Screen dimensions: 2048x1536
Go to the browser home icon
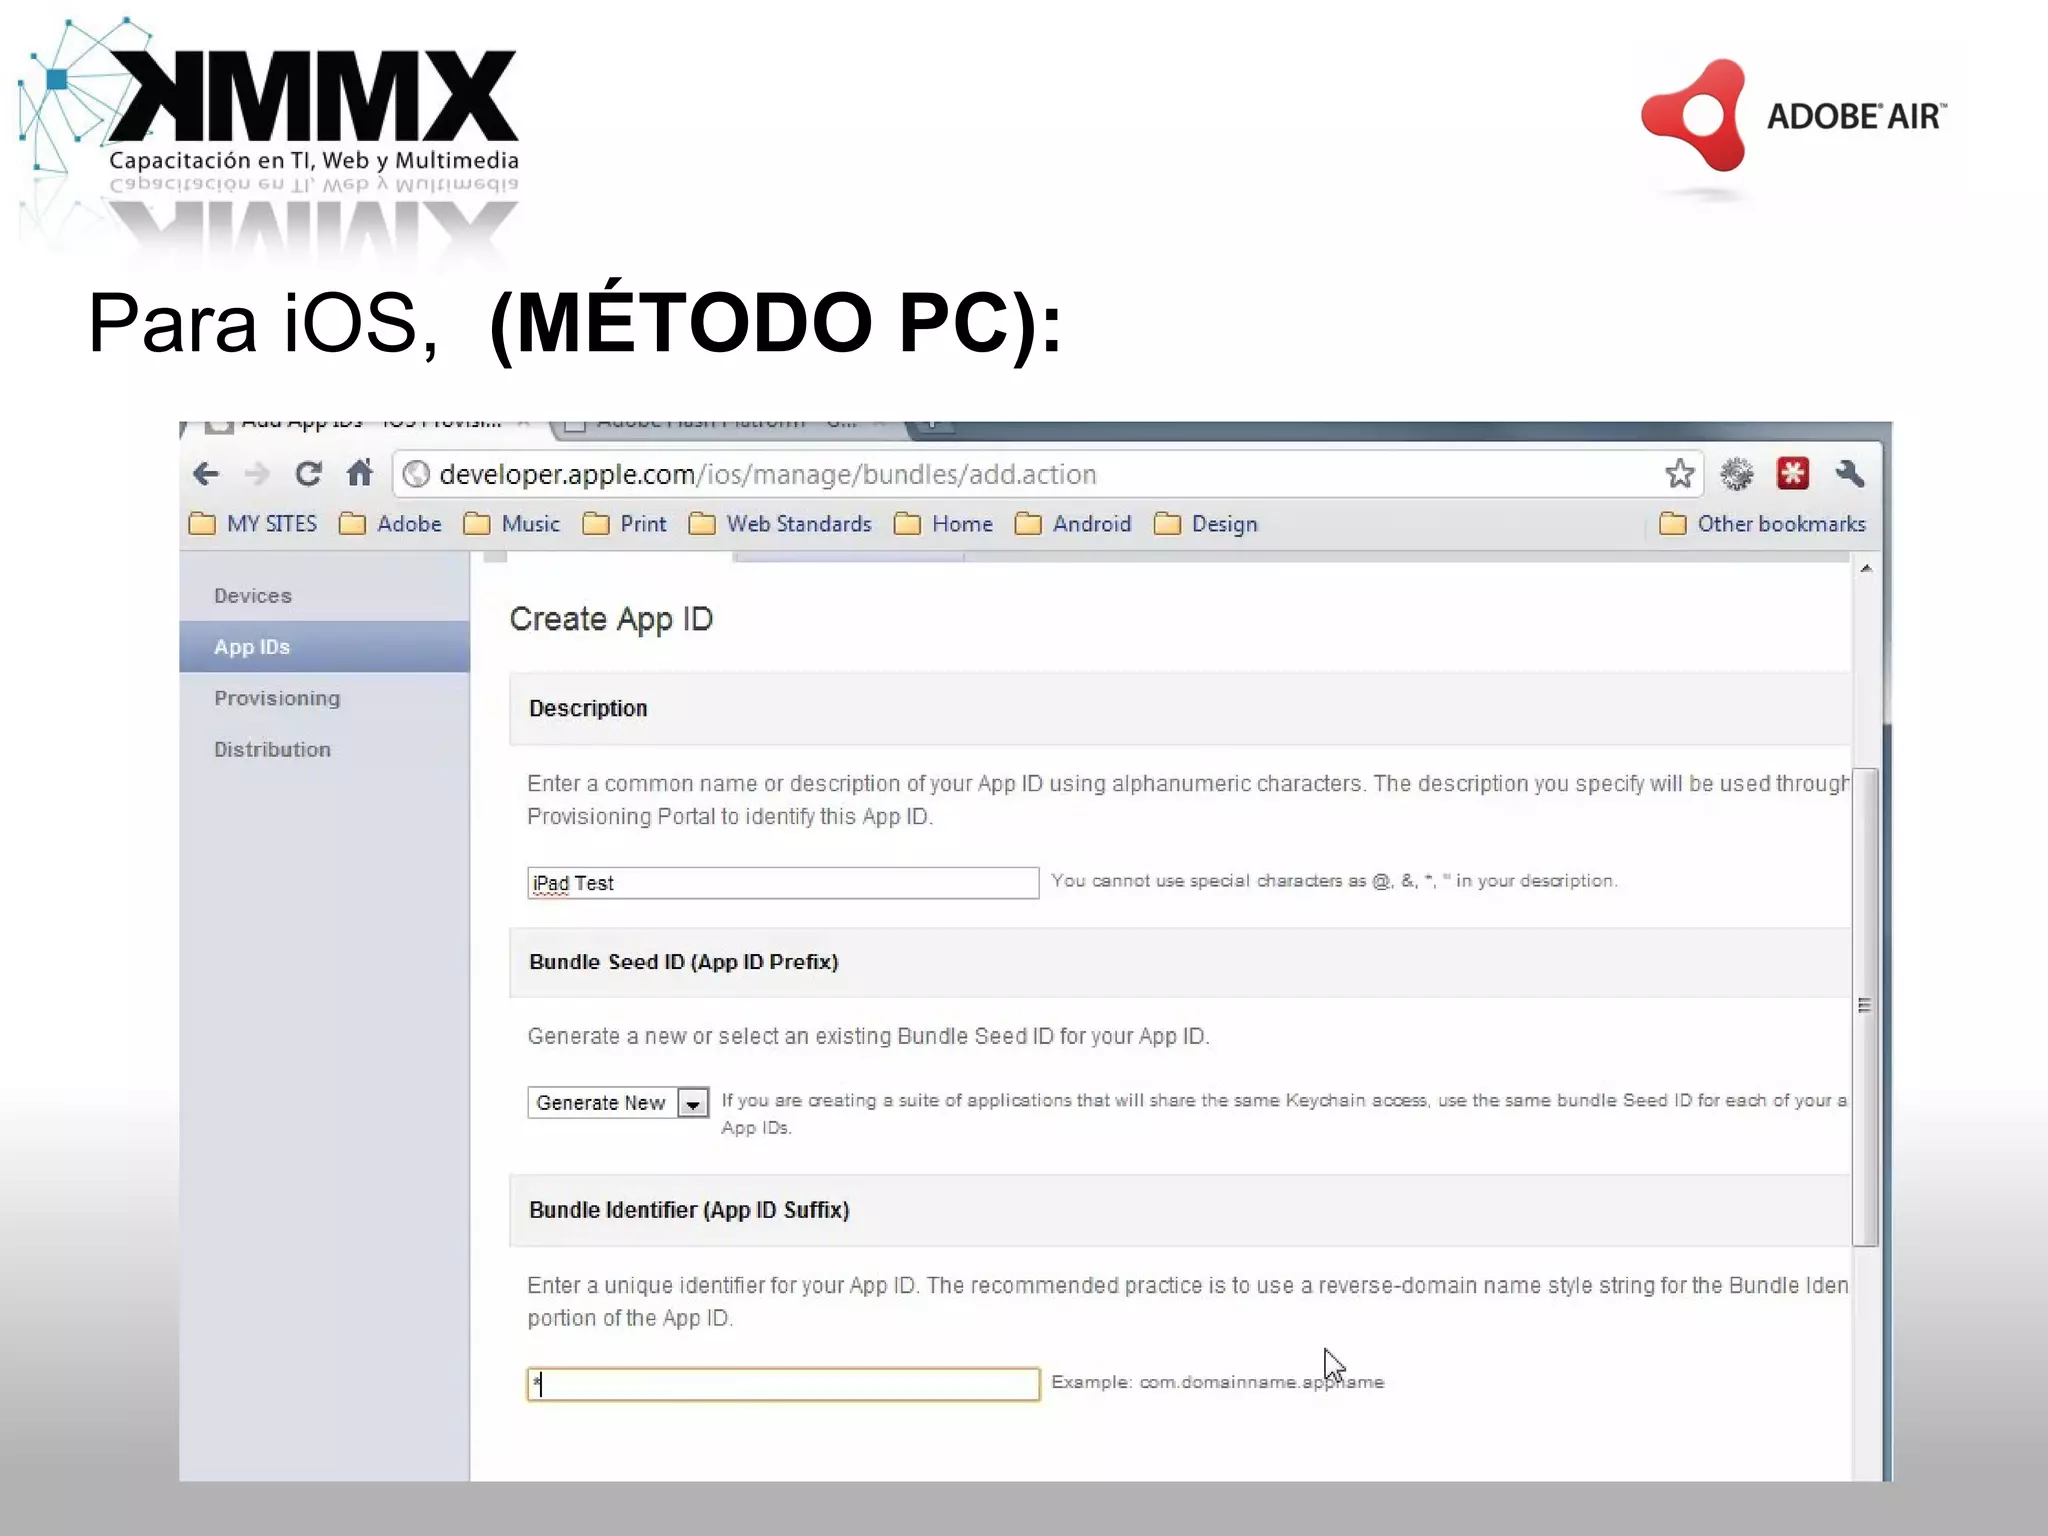click(360, 472)
